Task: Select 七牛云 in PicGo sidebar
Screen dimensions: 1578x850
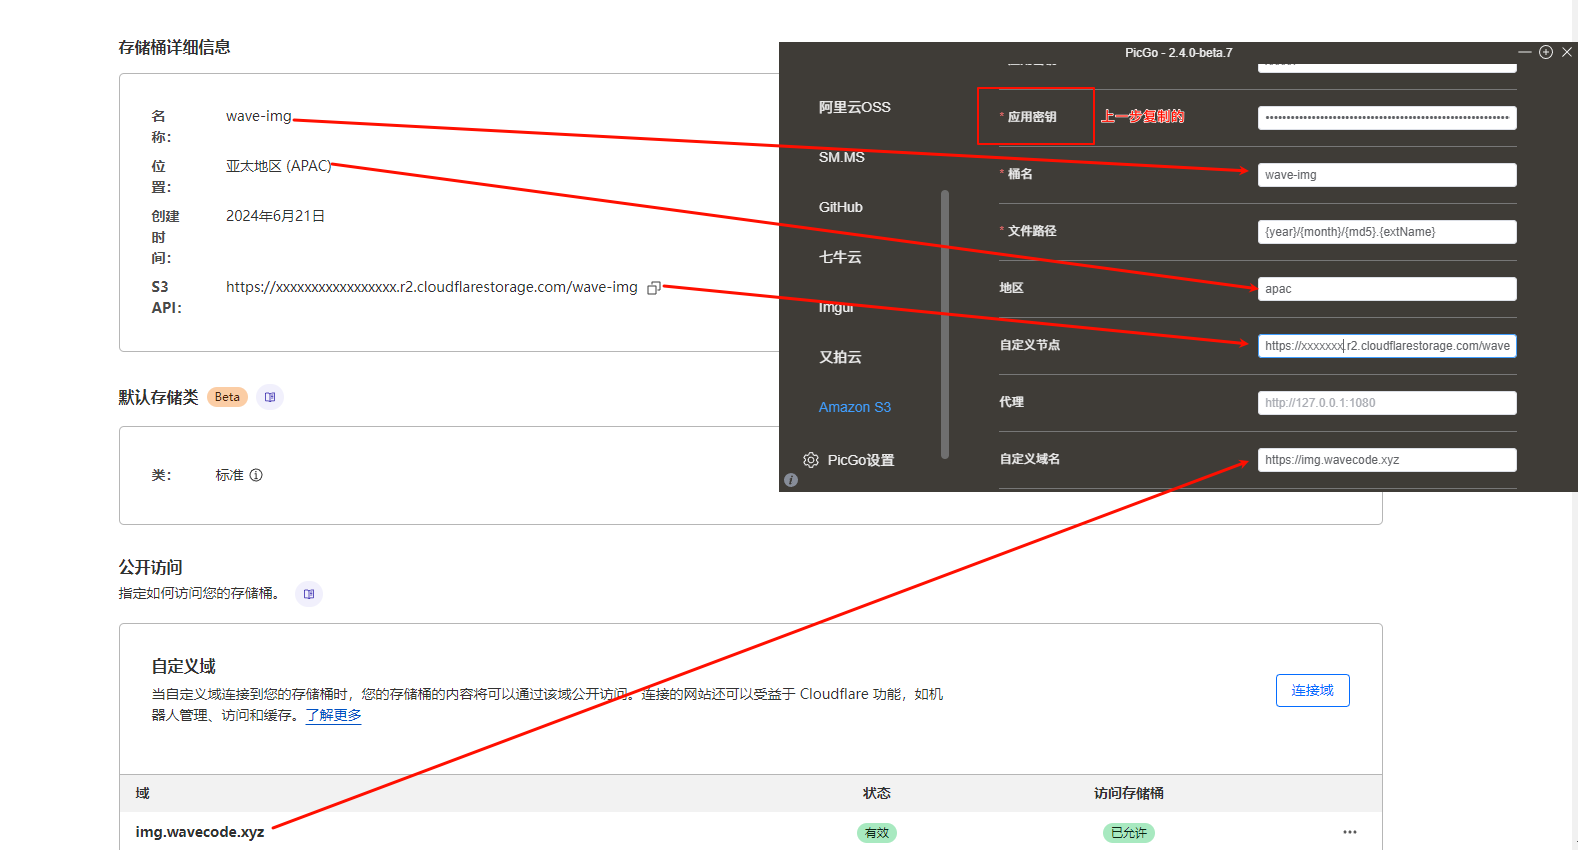Action: click(x=840, y=257)
